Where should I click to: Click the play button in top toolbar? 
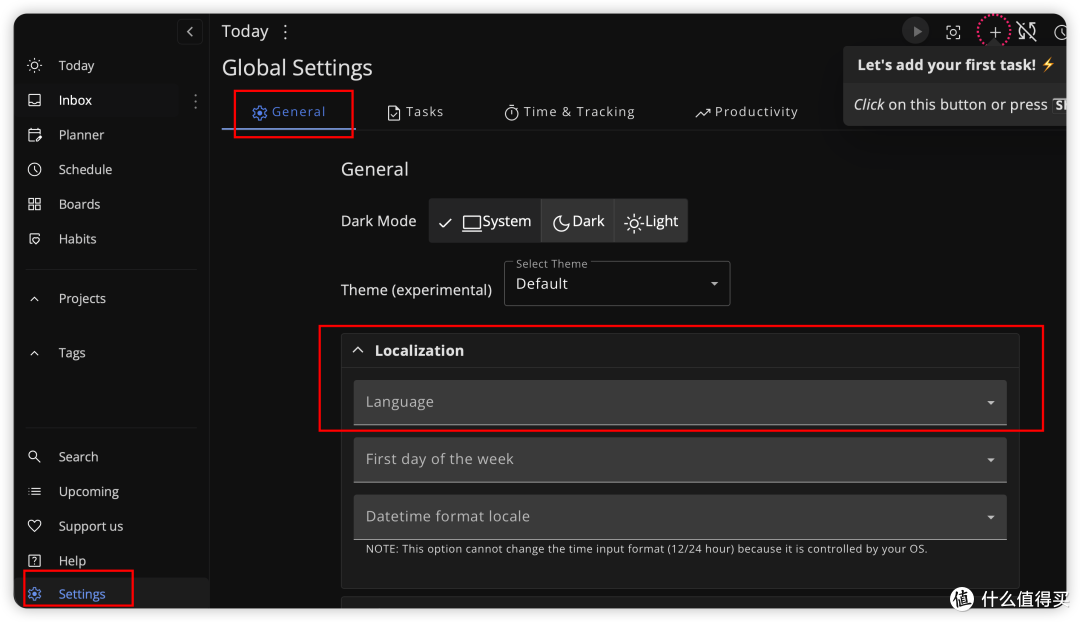916,32
